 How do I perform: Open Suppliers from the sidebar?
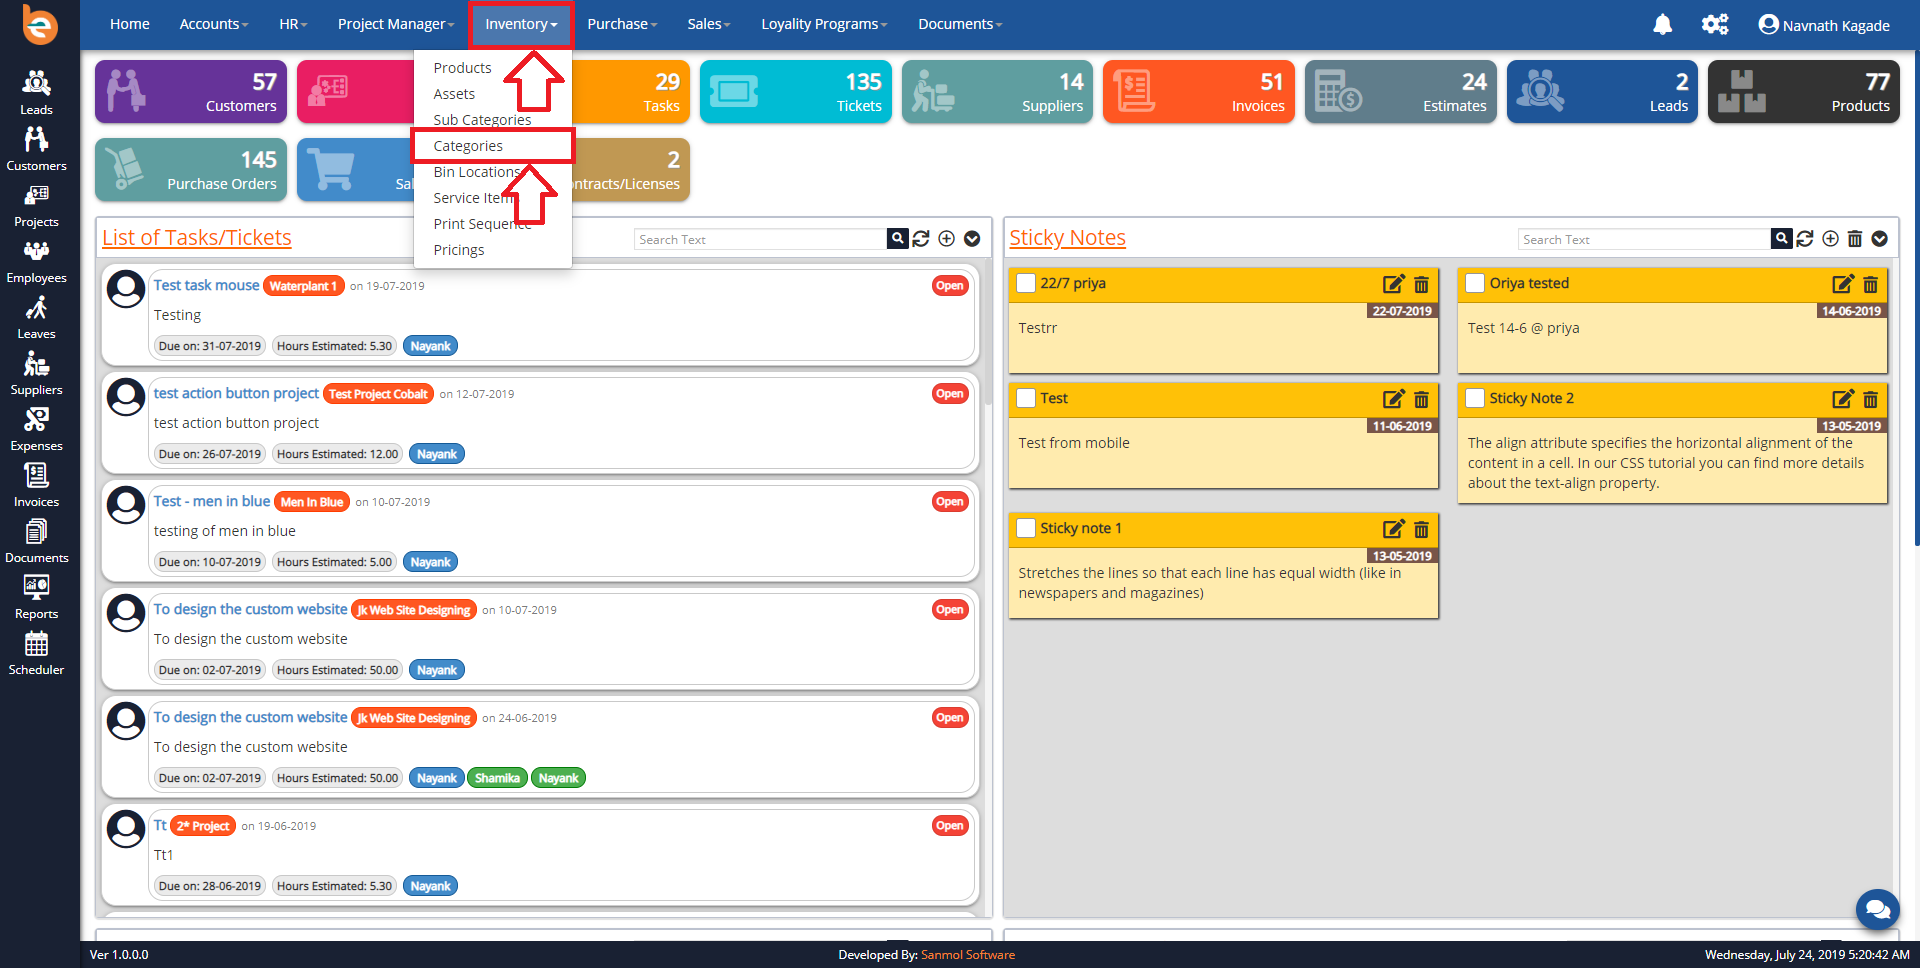pyautogui.click(x=37, y=372)
